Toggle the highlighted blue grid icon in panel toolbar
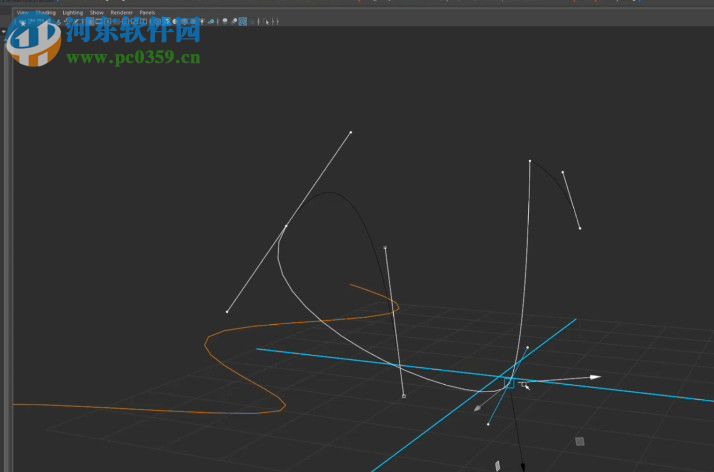This screenshot has height=472, width=714. 243,21
